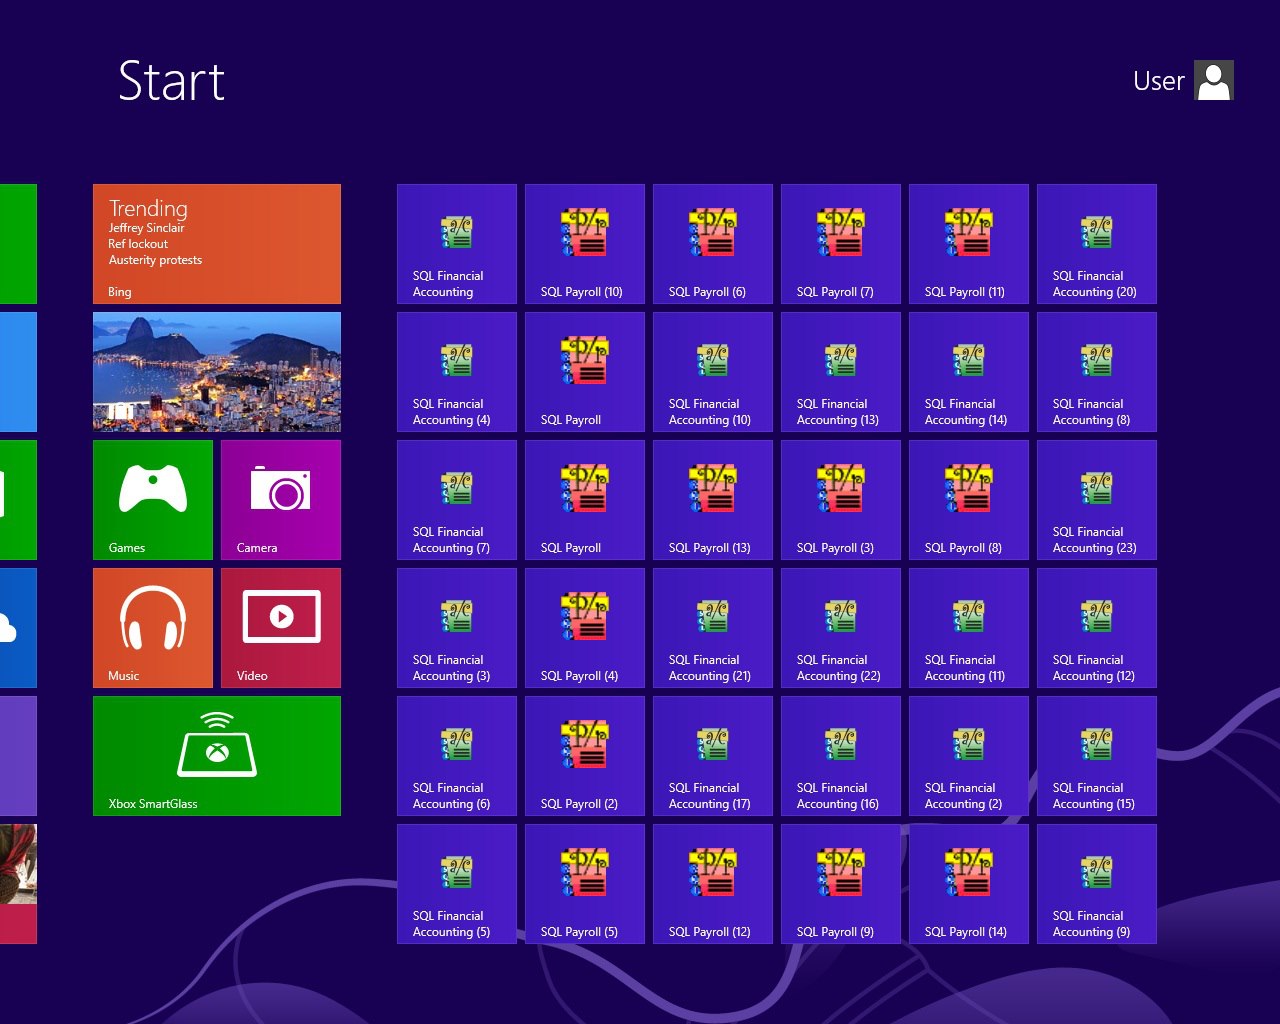Screen dimensions: 1280x1024
Task: Open SQL Financial Accounting (22)
Action: [x=841, y=628]
